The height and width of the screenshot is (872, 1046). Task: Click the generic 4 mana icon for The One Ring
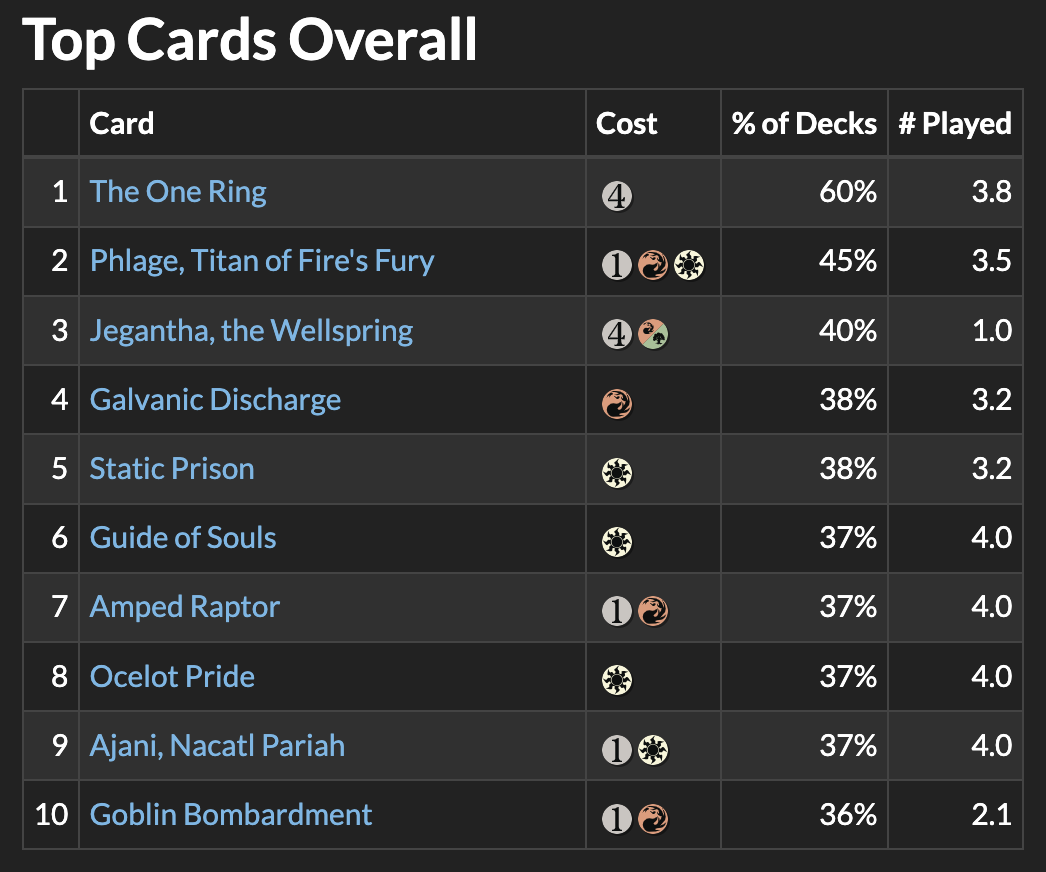tap(617, 195)
